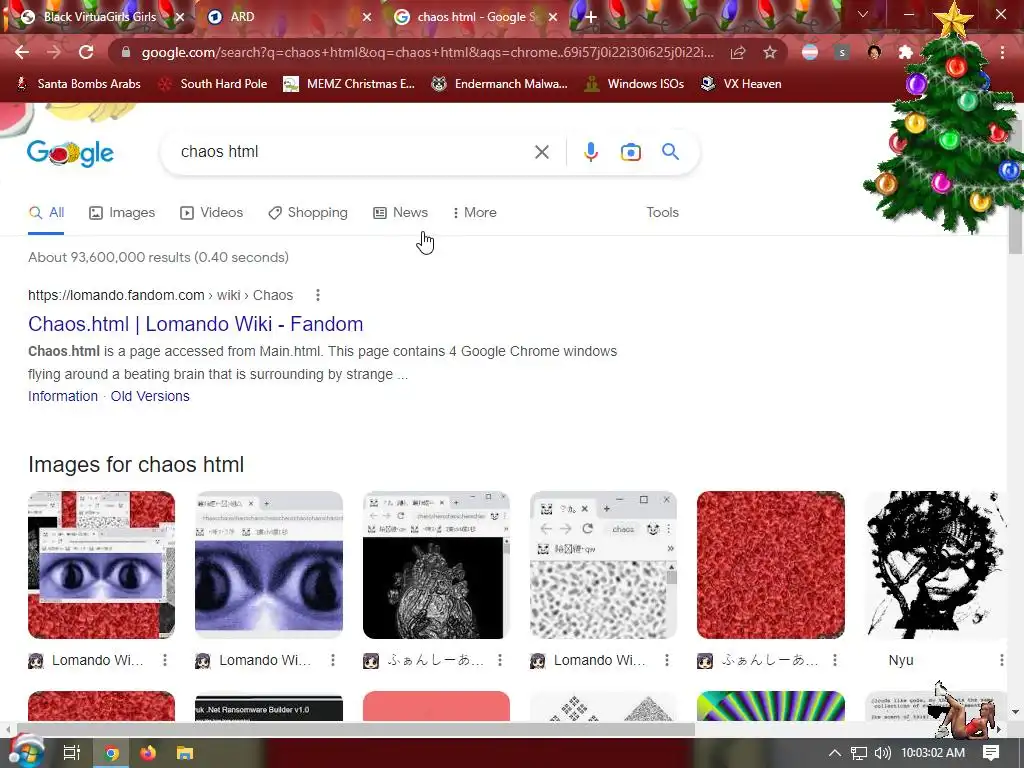The image size is (1024, 768).
Task: Open the Old Versions sublink
Action: click(150, 396)
